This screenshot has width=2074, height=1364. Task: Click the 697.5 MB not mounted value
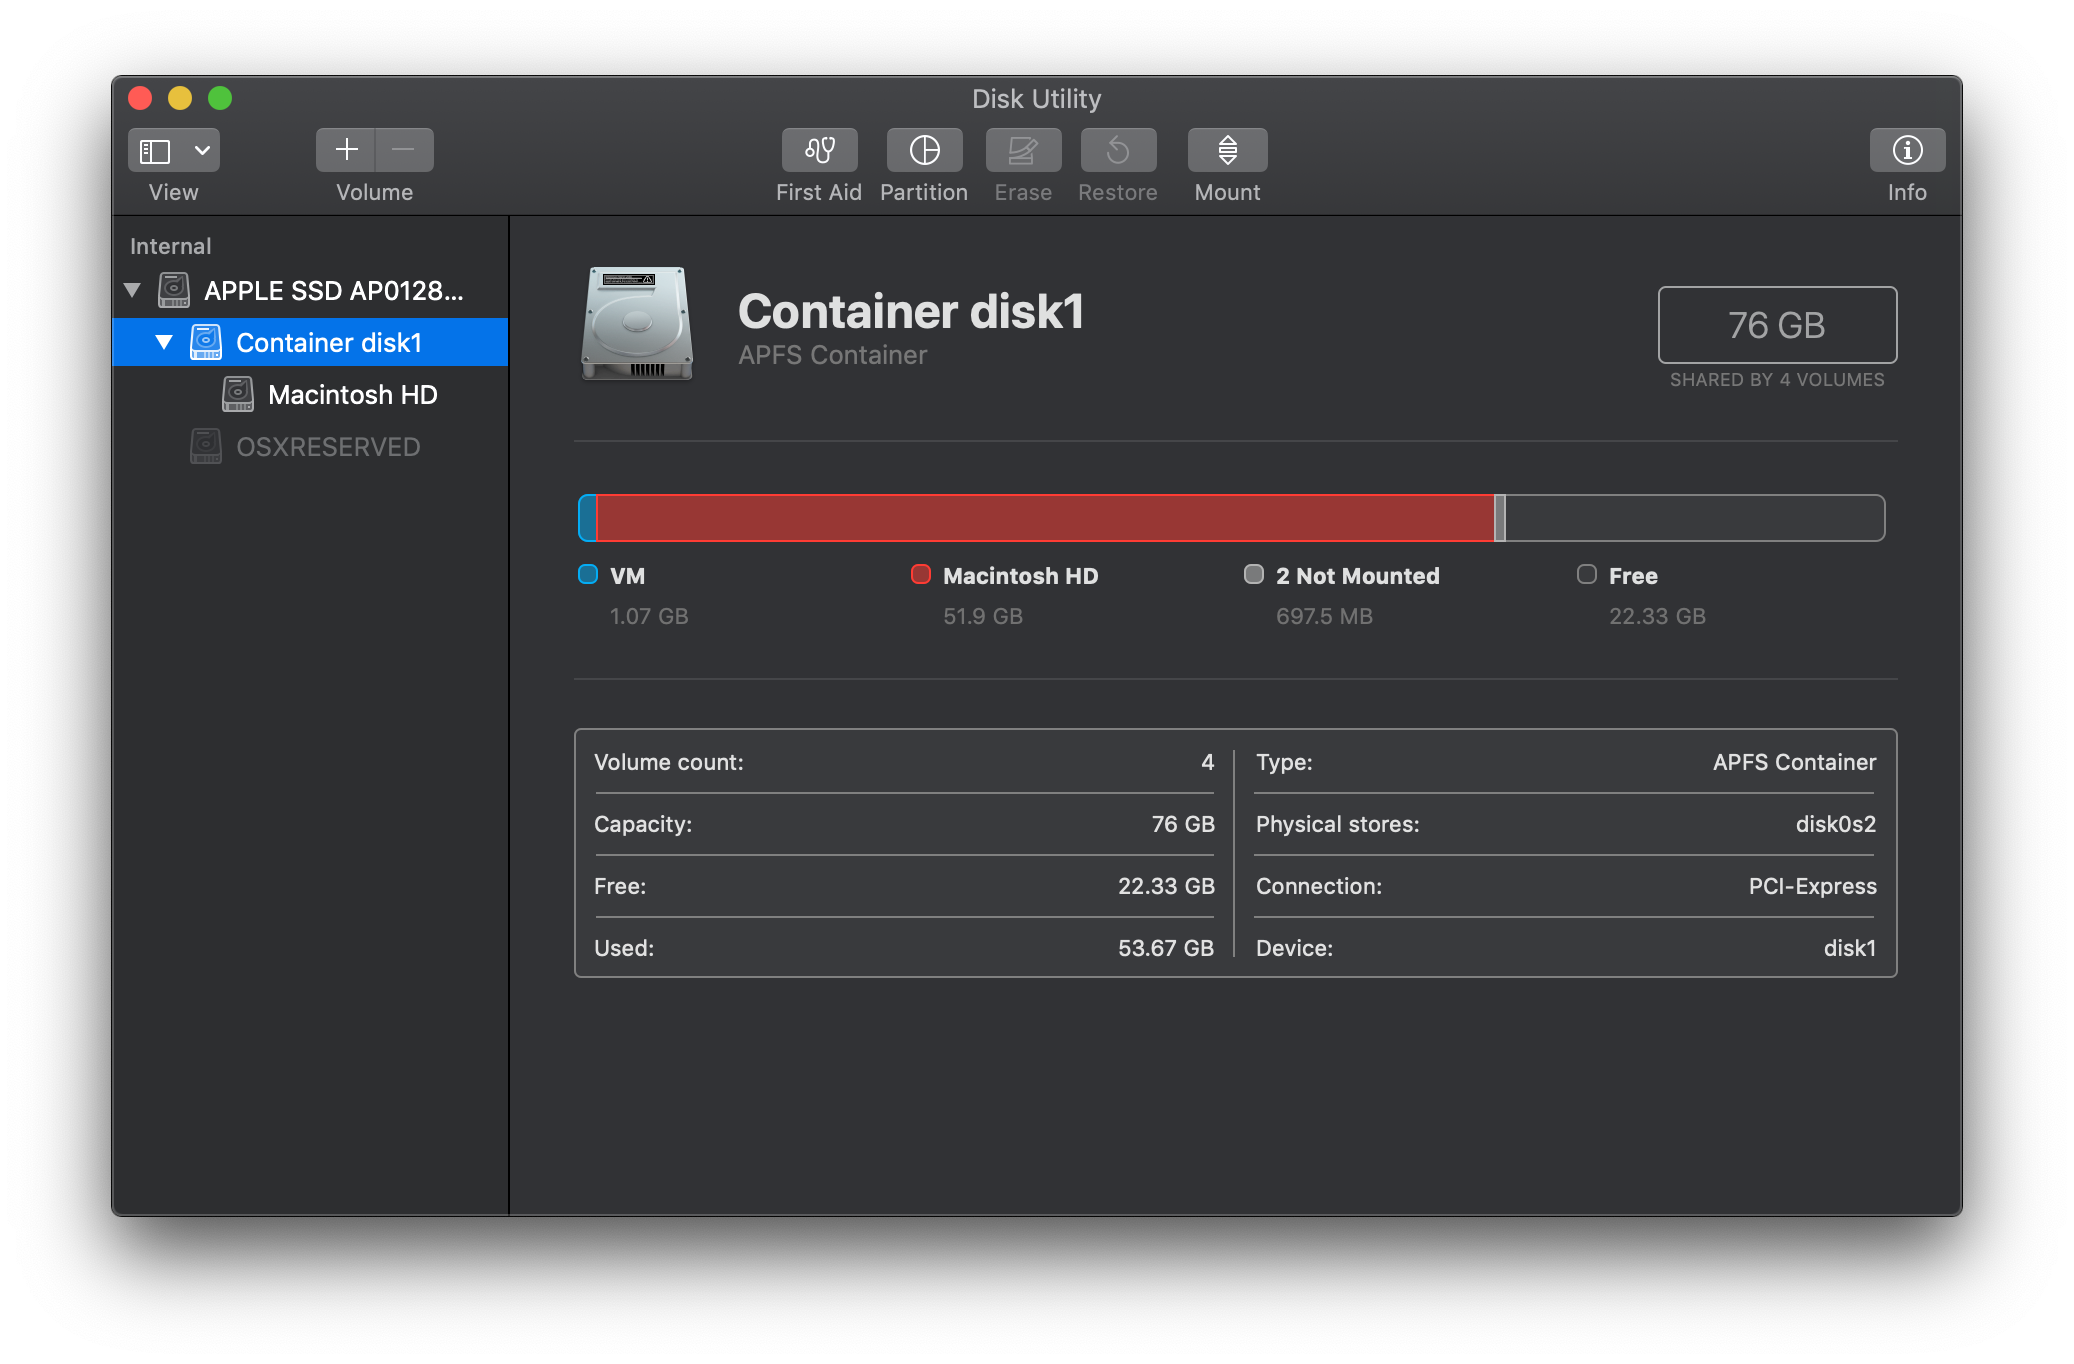1324,616
